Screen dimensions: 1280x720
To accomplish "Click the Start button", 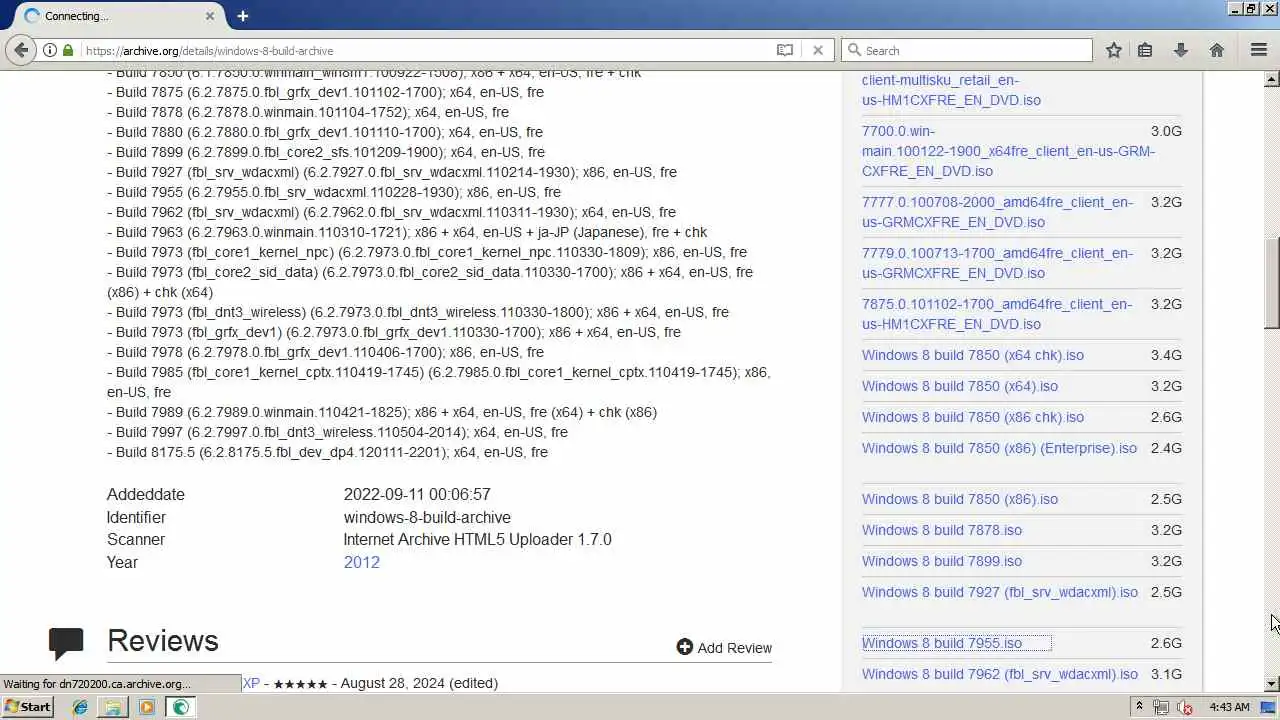I will (27, 707).
